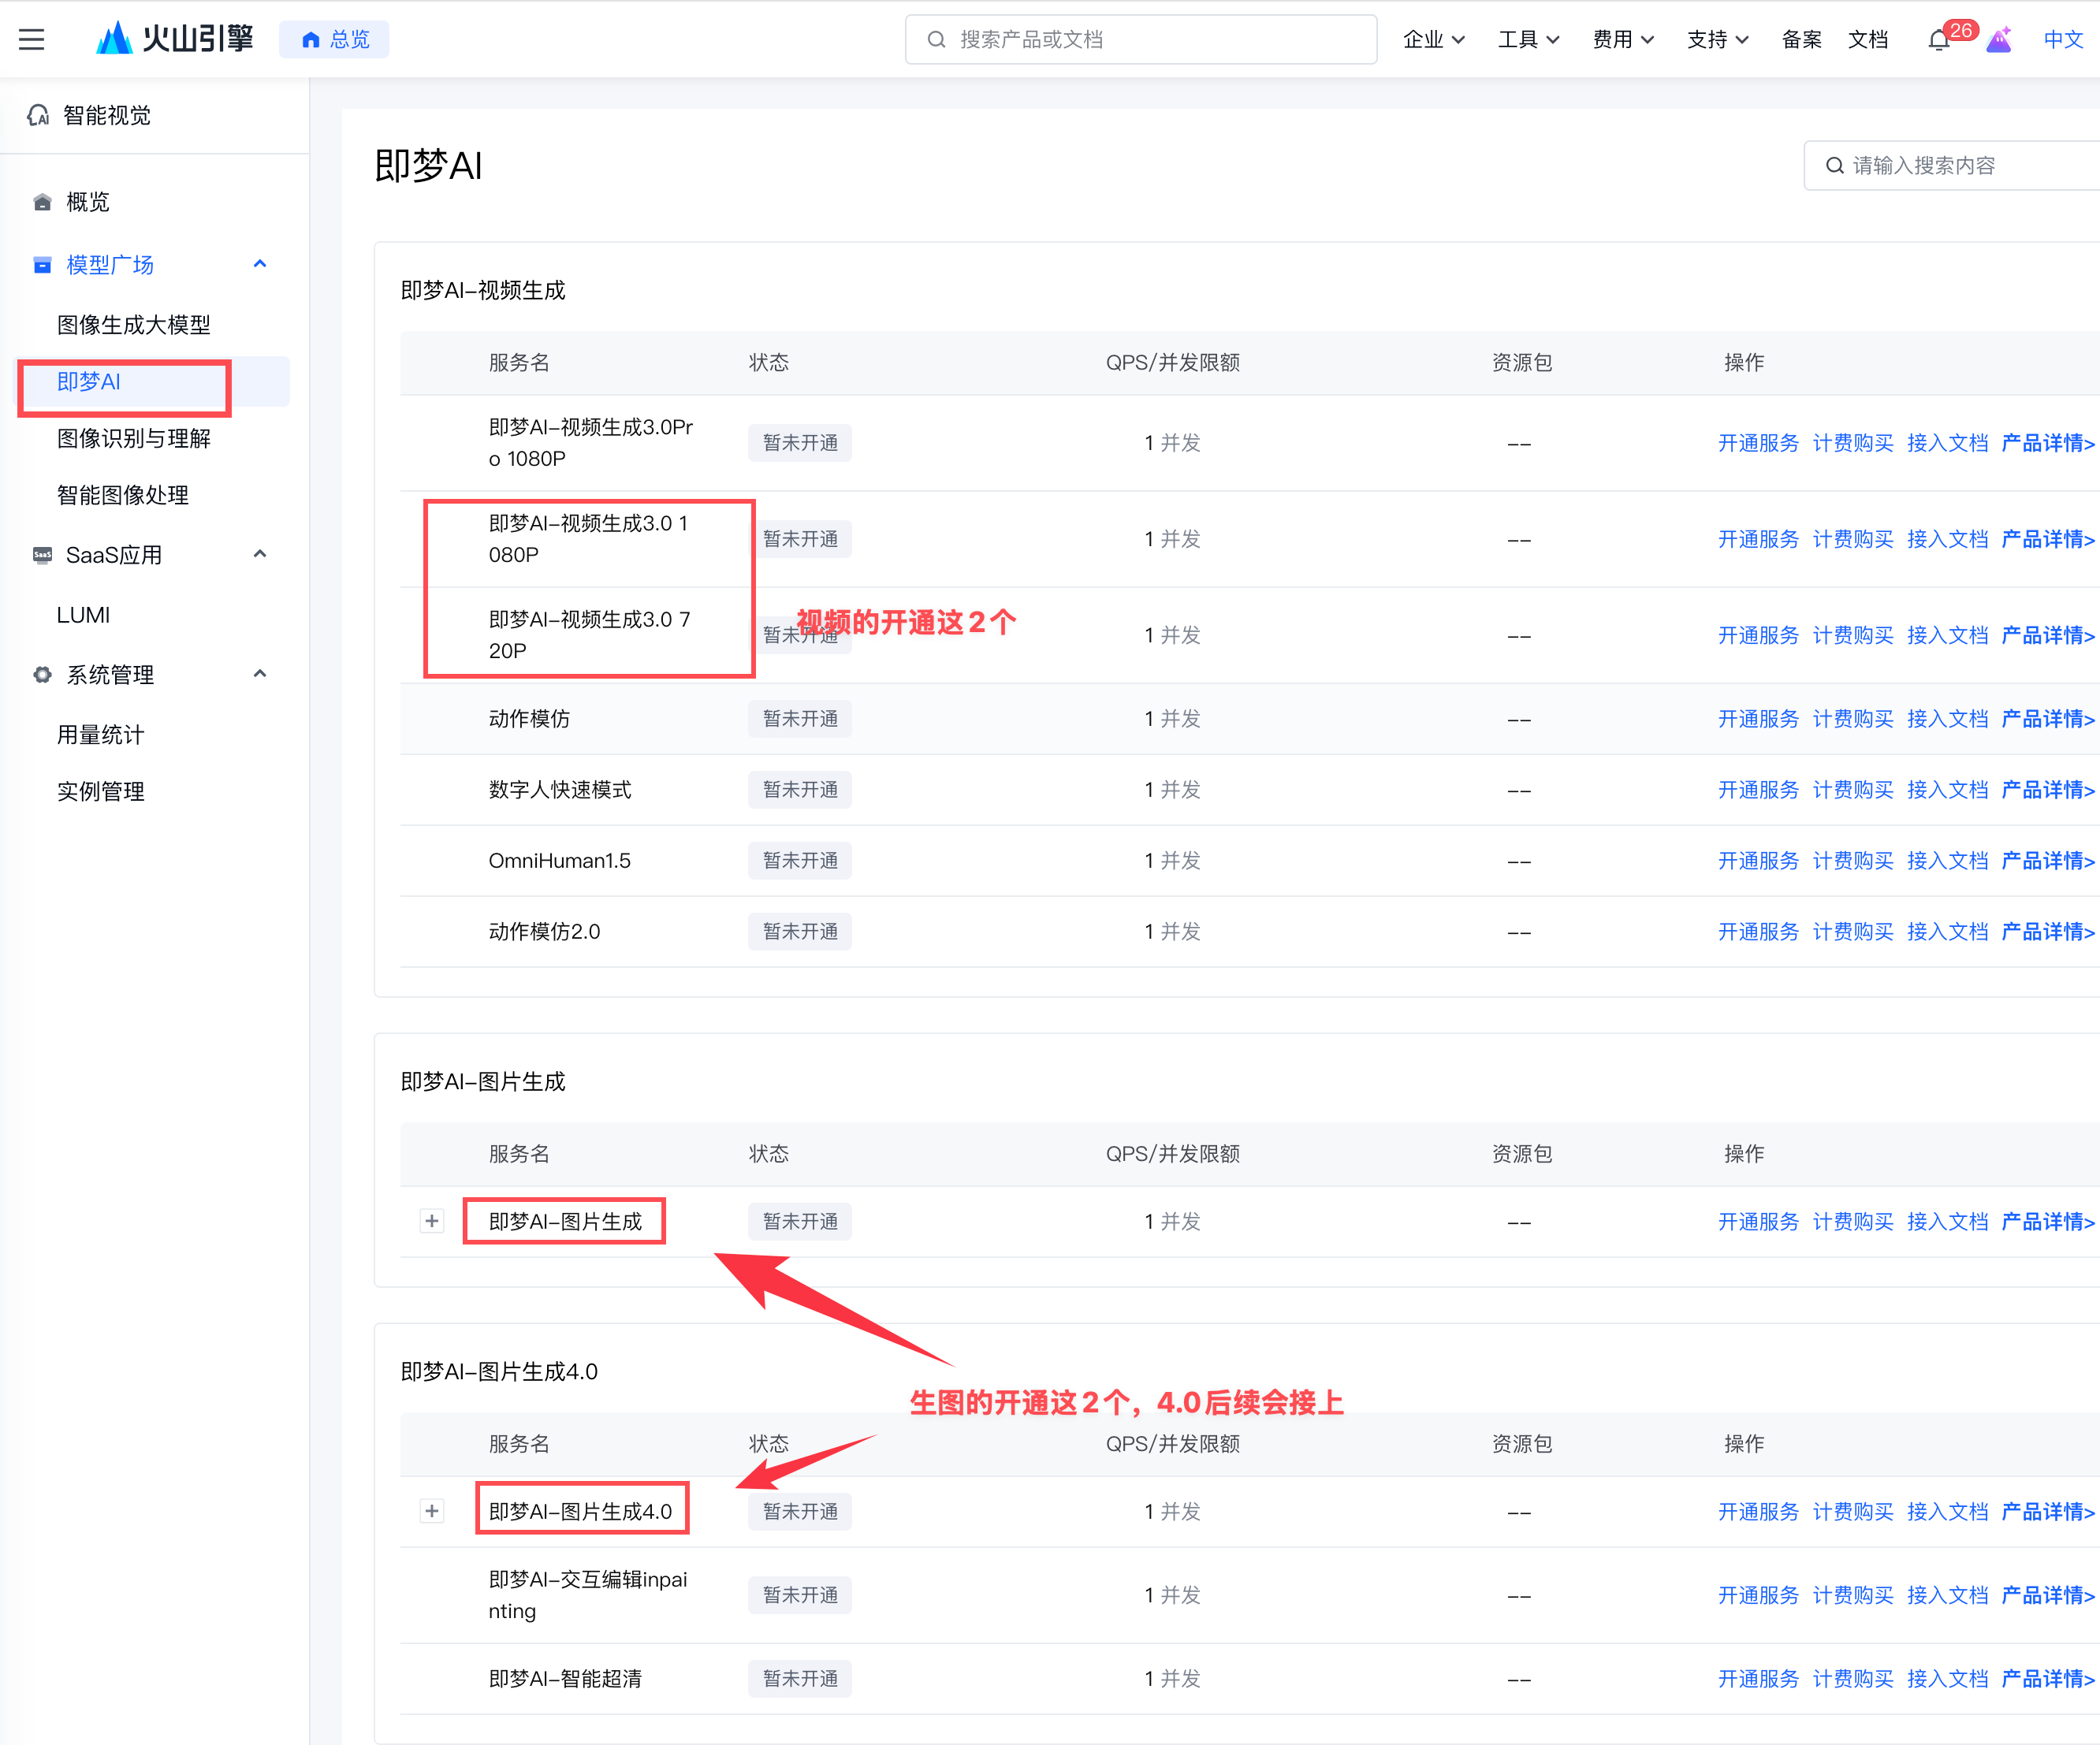Open the 费用 dropdown menu
The width and height of the screenshot is (2100, 1745).
coord(1623,40)
